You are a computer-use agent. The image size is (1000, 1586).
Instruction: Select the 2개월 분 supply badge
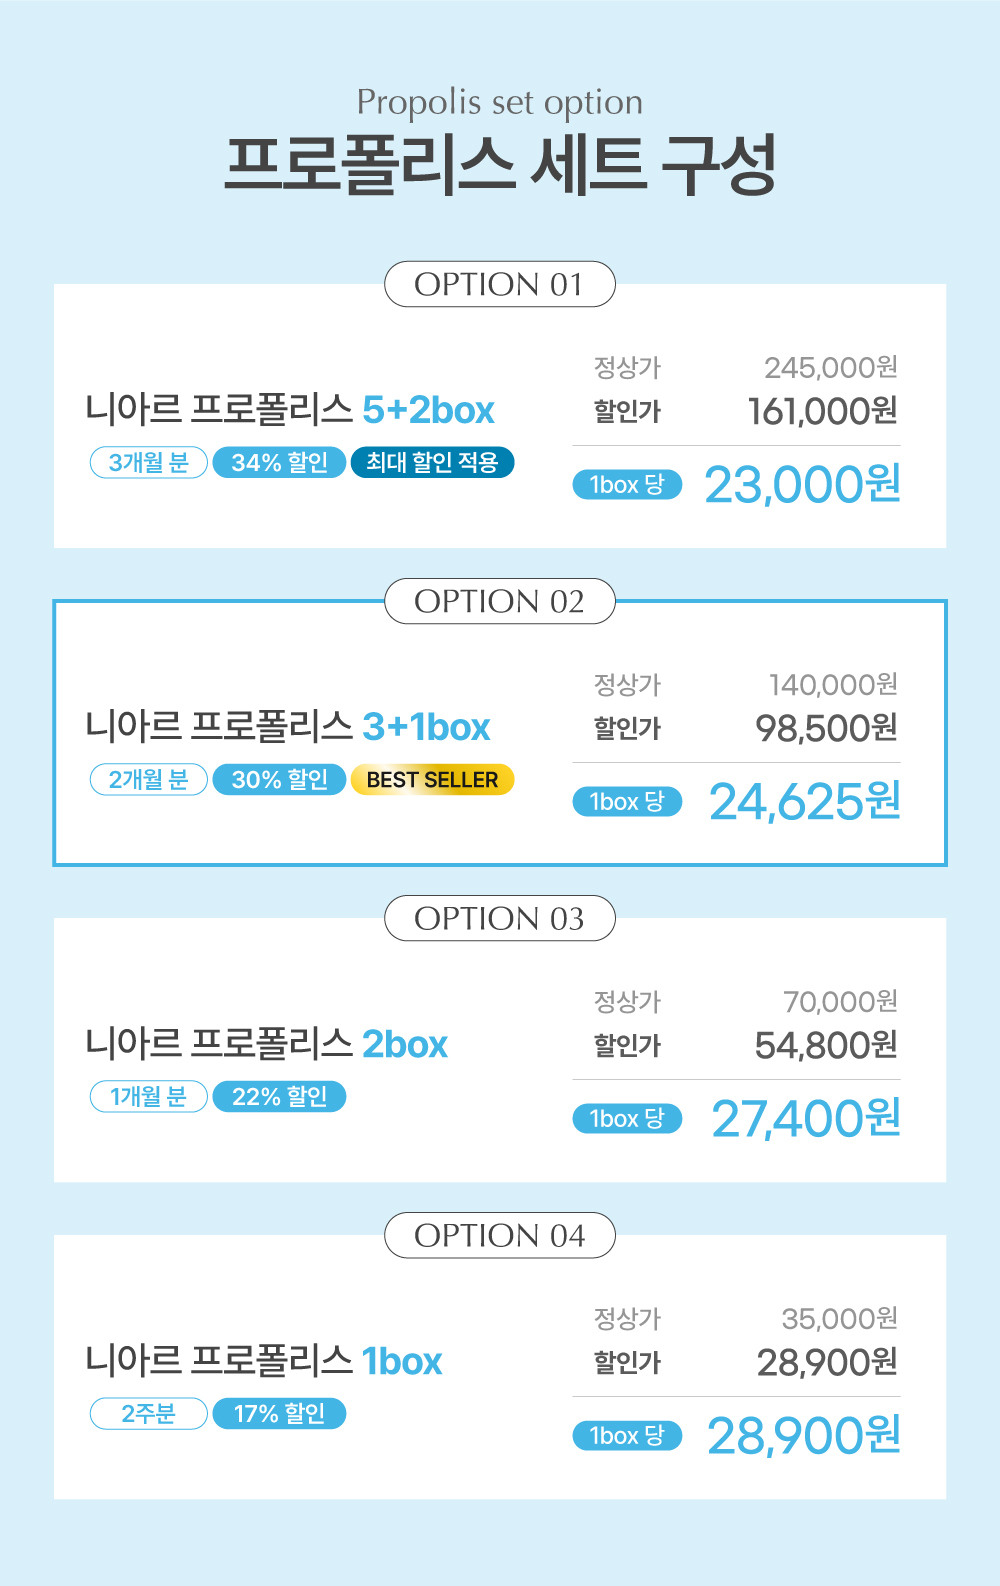point(149,780)
